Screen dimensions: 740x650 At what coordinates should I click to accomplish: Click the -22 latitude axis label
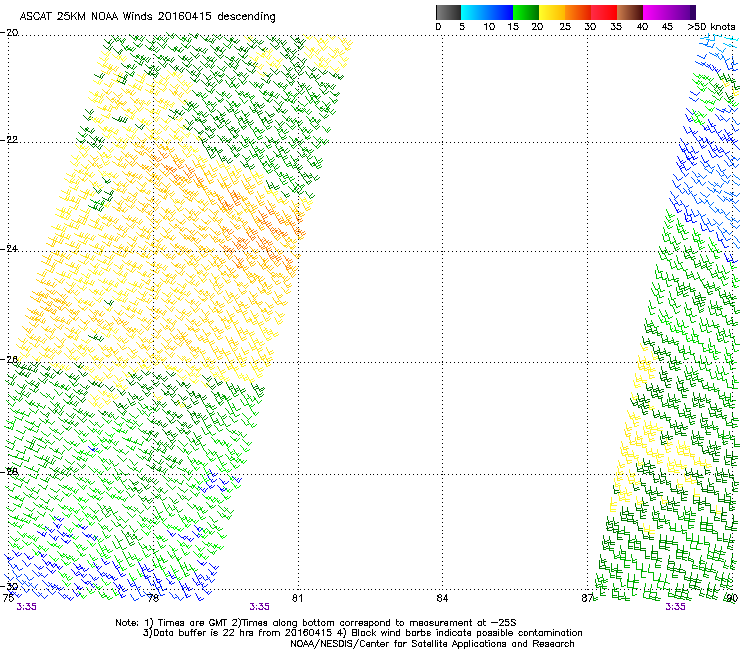9,140
